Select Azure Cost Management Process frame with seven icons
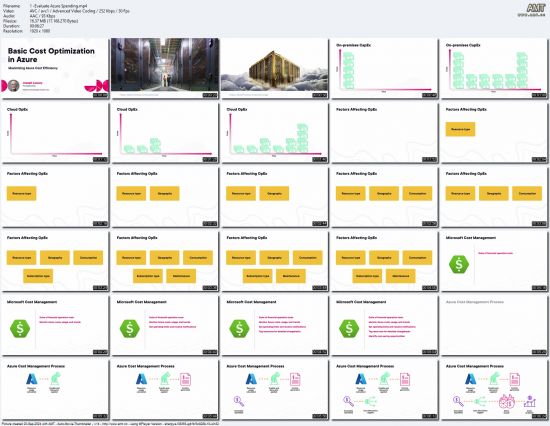The image size is (550, 426). 495,390
